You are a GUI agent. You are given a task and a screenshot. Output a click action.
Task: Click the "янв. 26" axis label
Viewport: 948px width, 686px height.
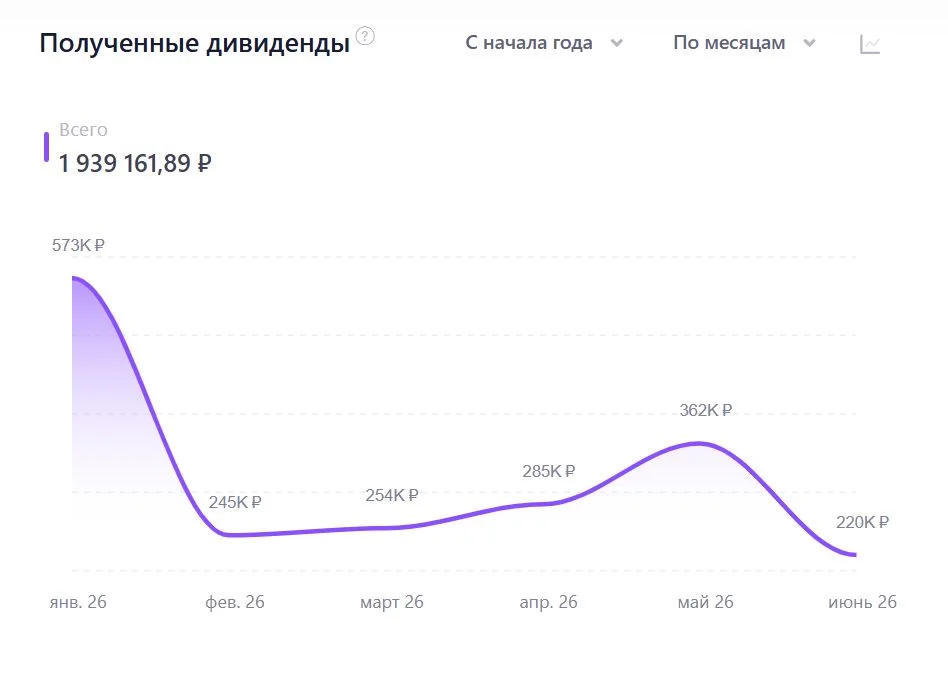click(78, 602)
